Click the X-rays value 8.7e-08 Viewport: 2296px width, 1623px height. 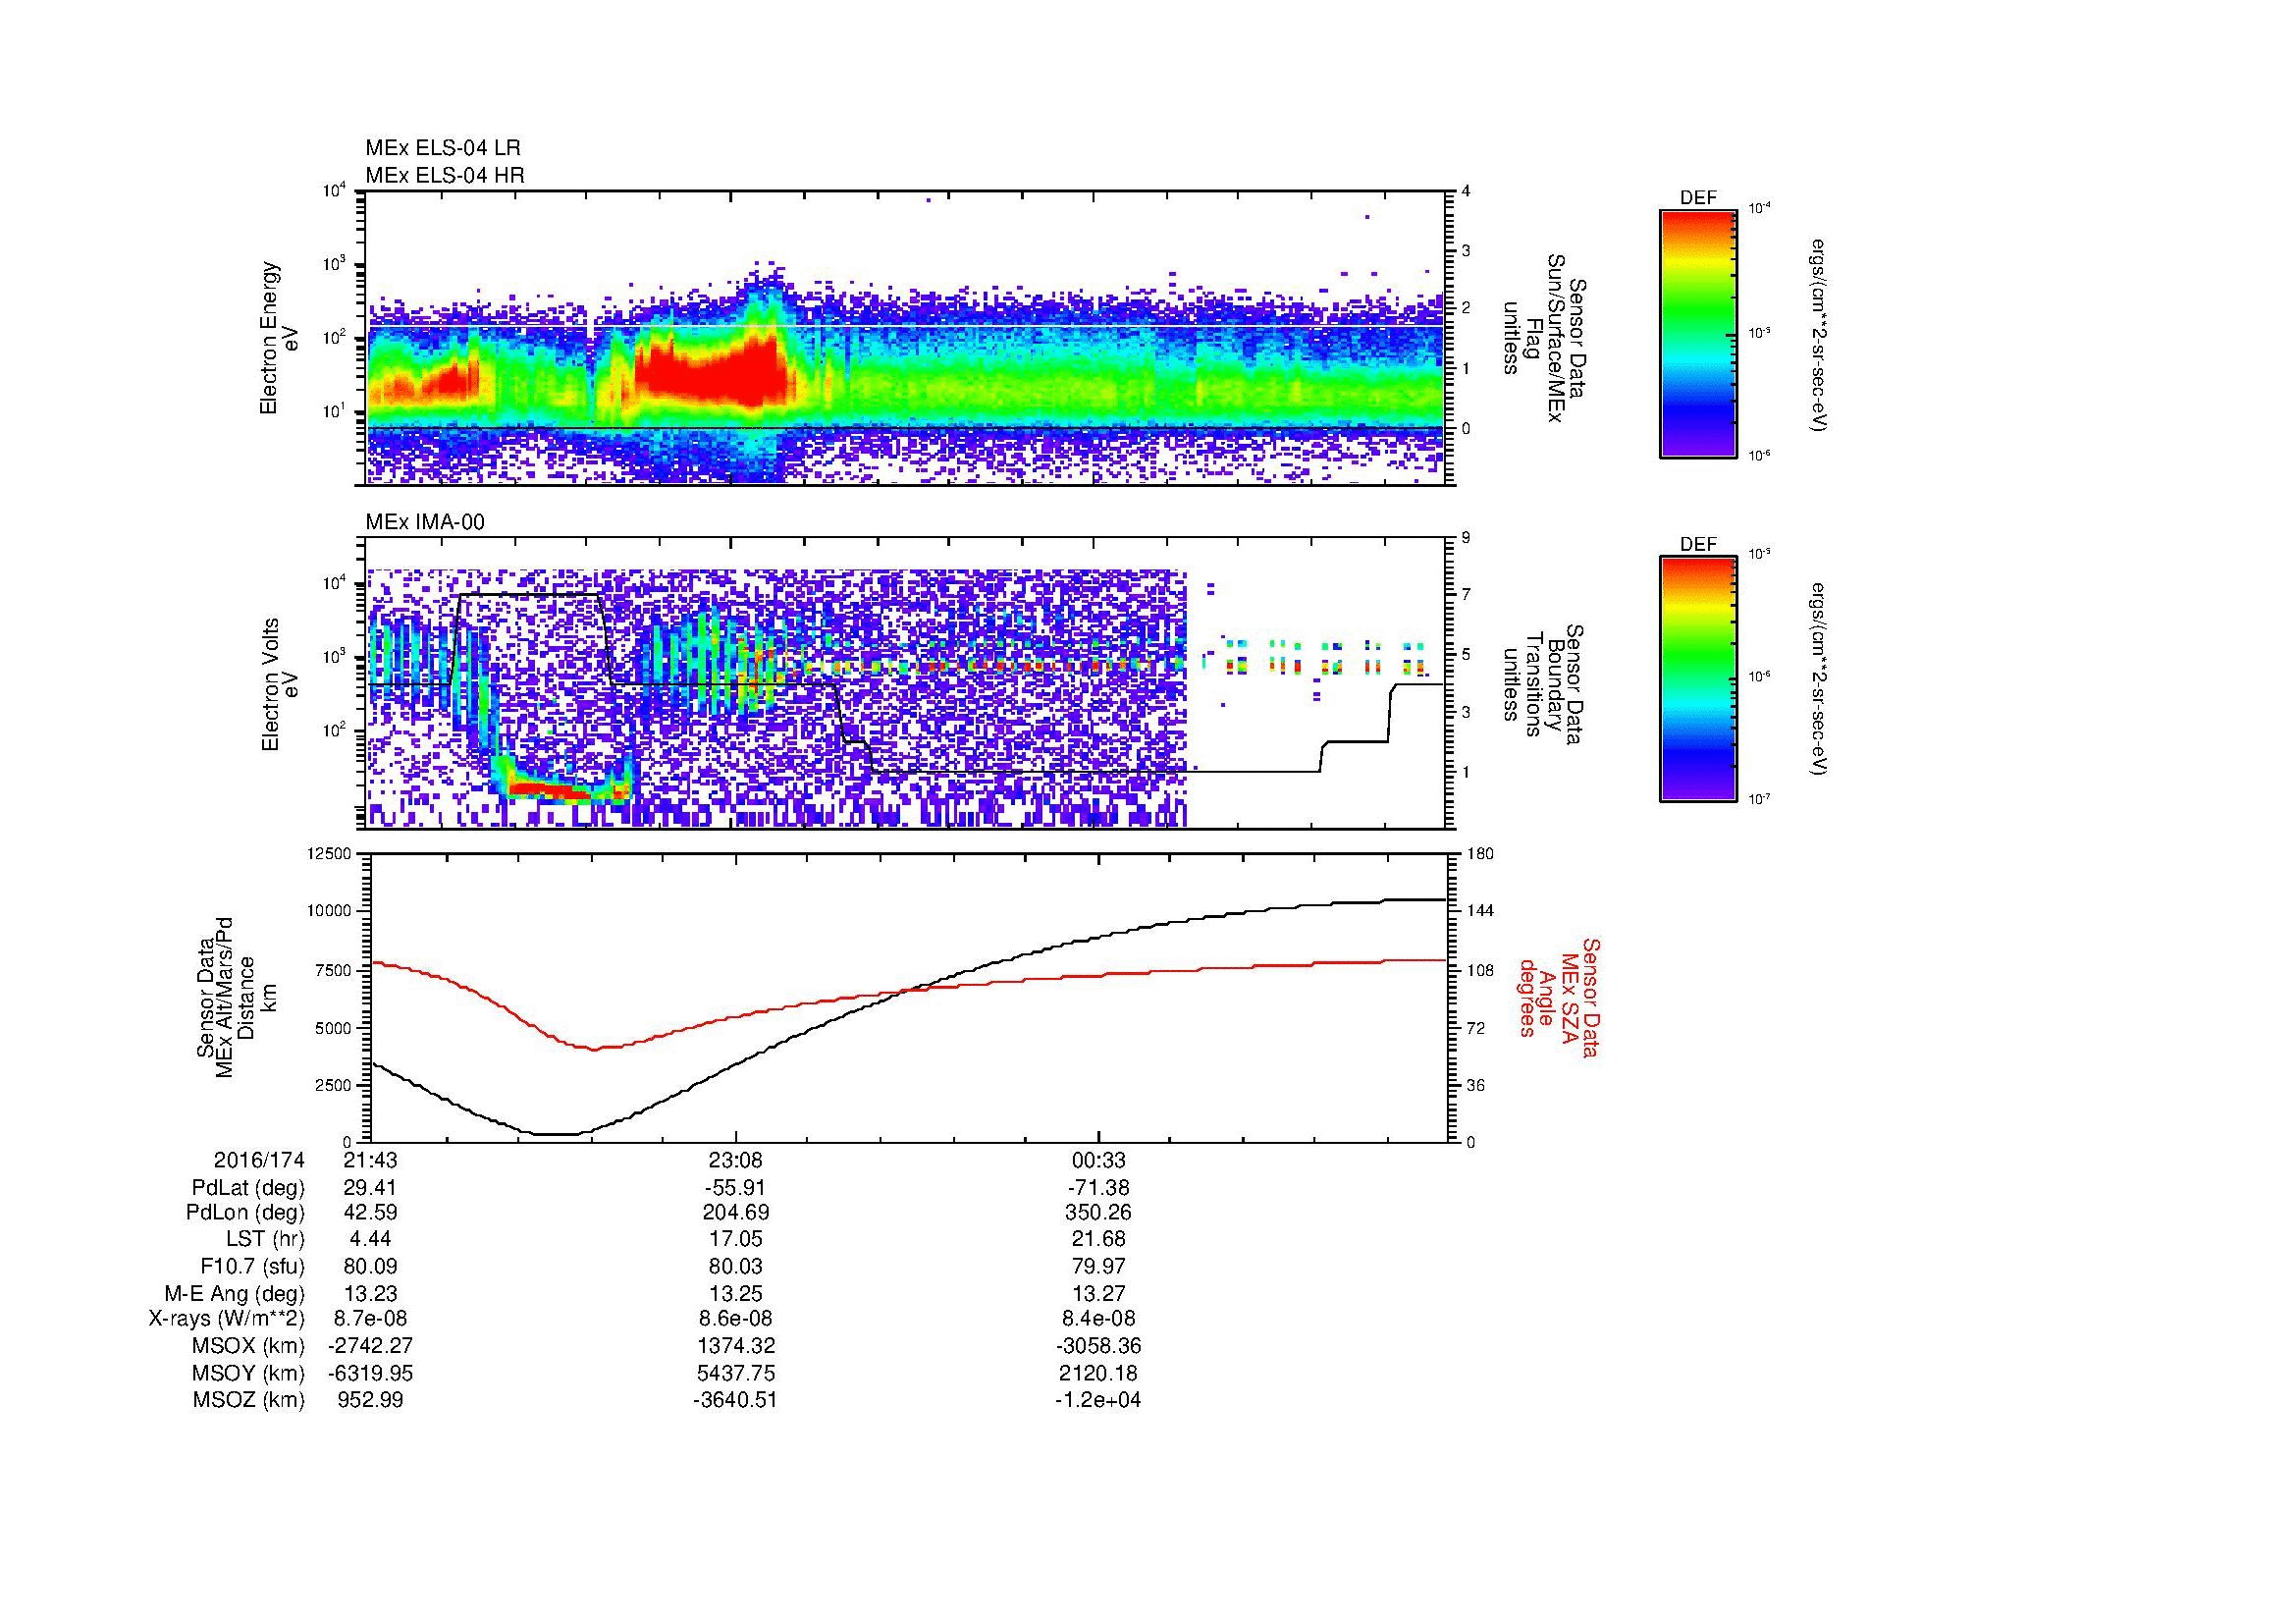[371, 1319]
